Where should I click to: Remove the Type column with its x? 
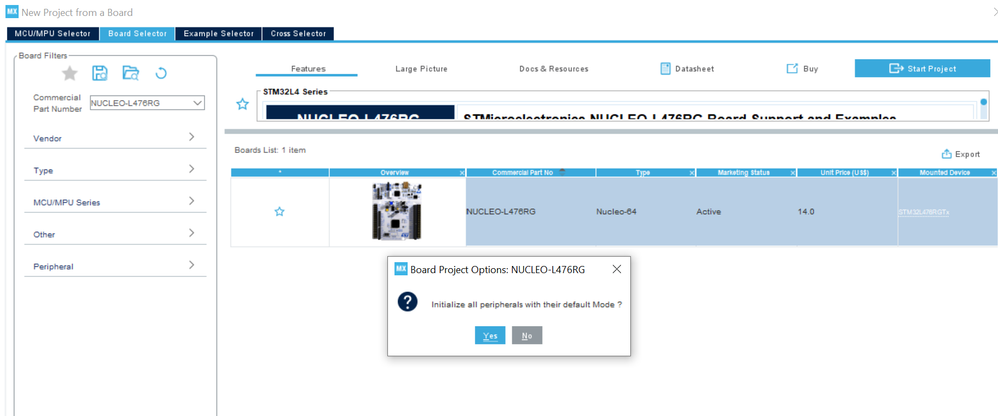pos(692,173)
